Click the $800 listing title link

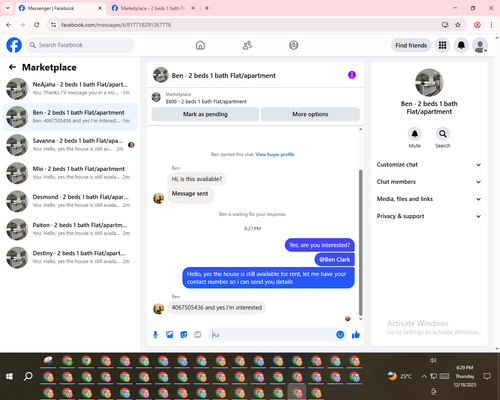206,101
